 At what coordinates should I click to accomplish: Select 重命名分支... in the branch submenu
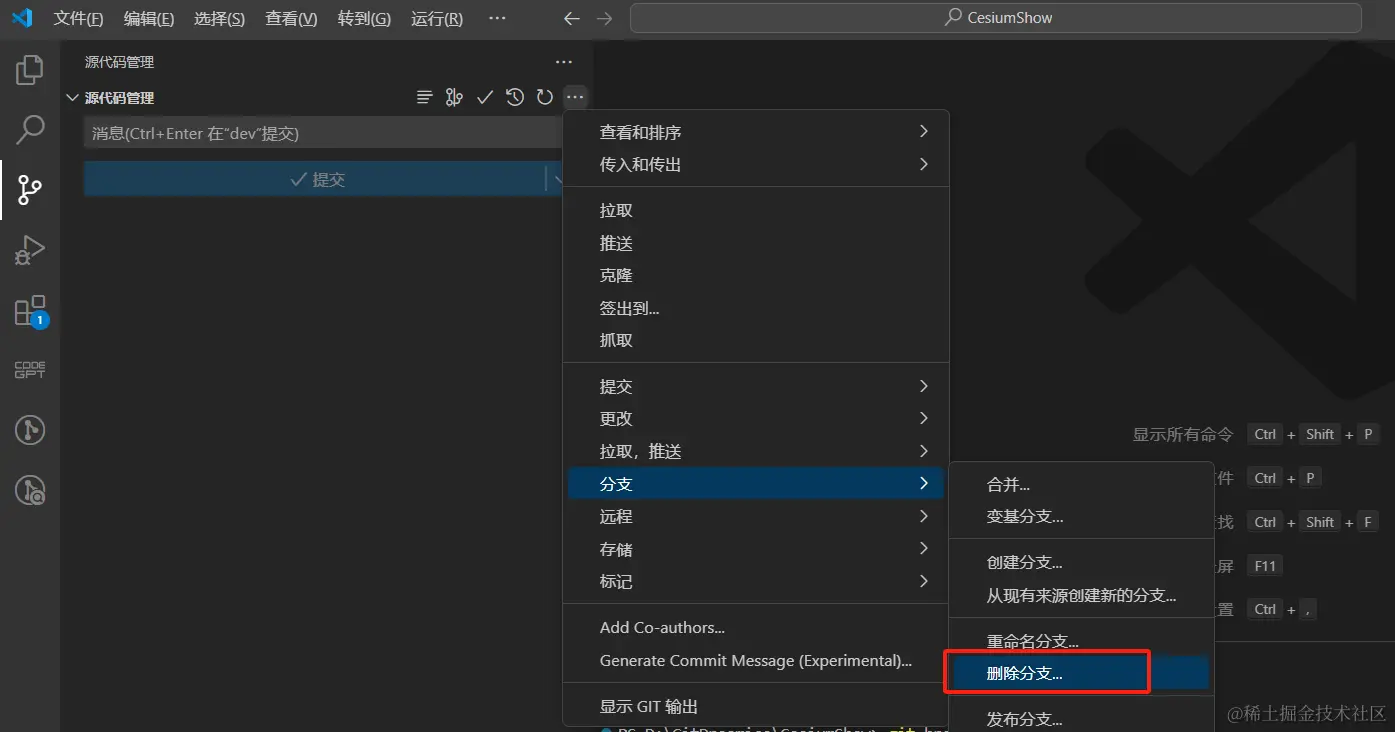1081,641
